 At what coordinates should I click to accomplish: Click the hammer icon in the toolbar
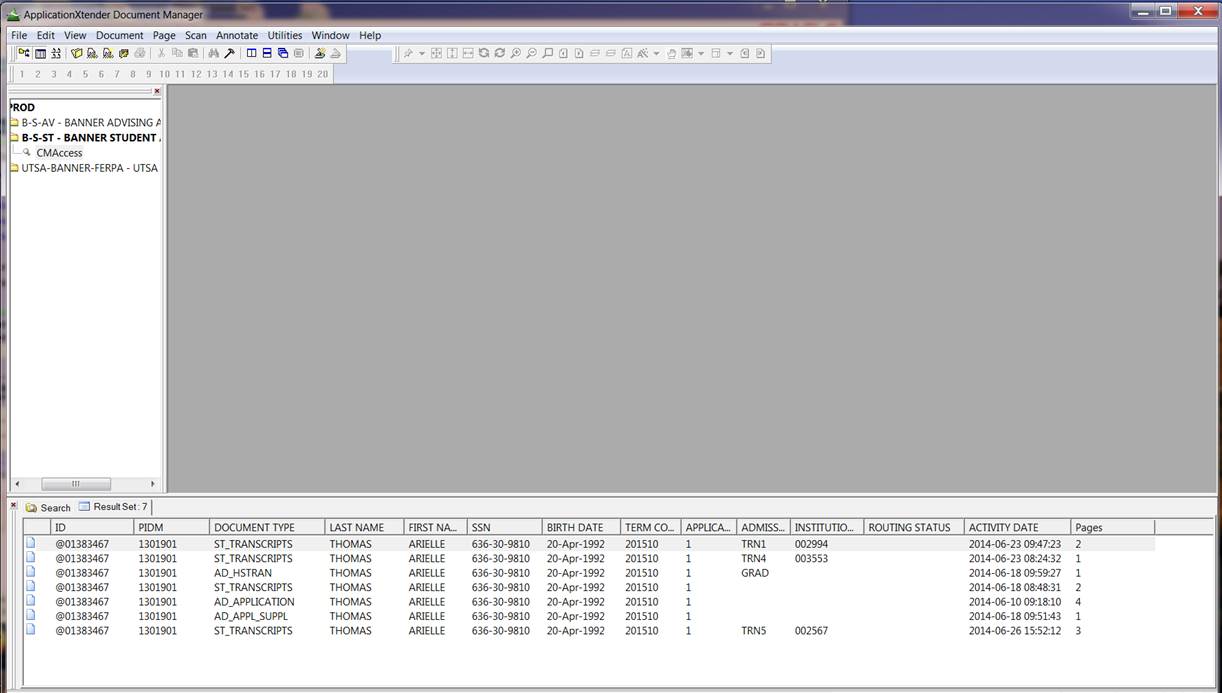pyautogui.click(x=229, y=53)
